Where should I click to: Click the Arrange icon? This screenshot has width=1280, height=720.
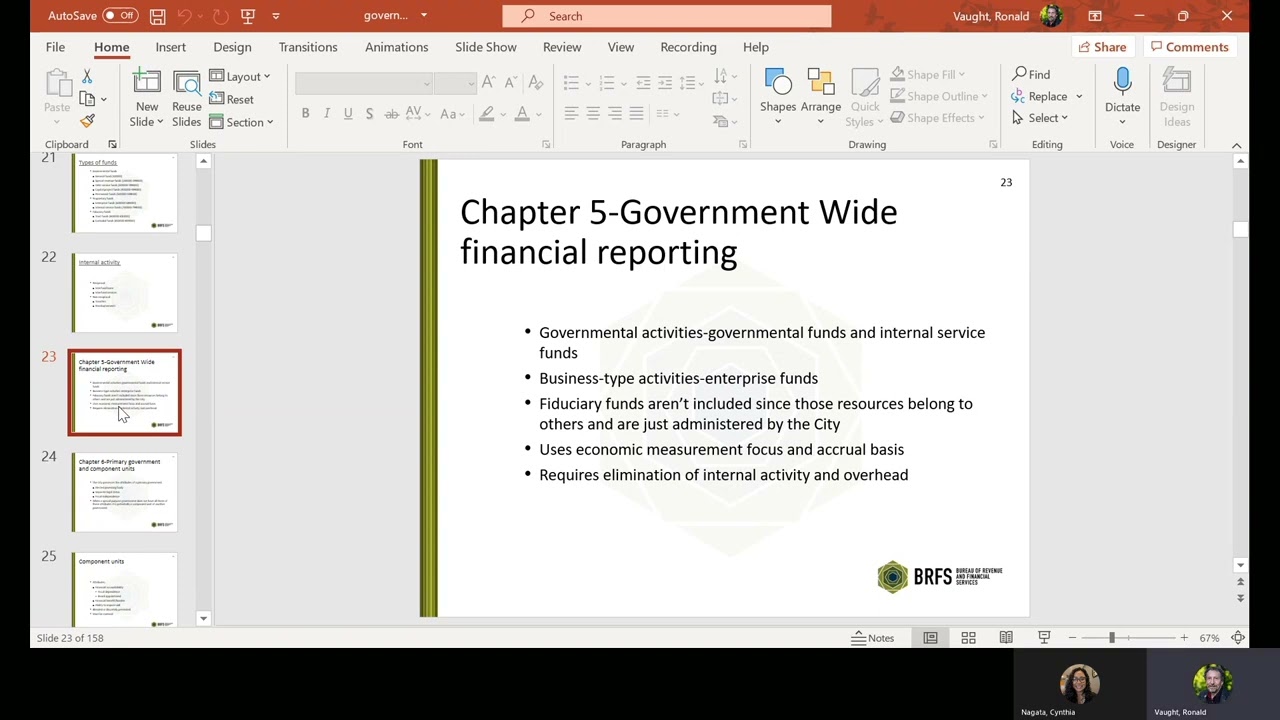click(820, 84)
